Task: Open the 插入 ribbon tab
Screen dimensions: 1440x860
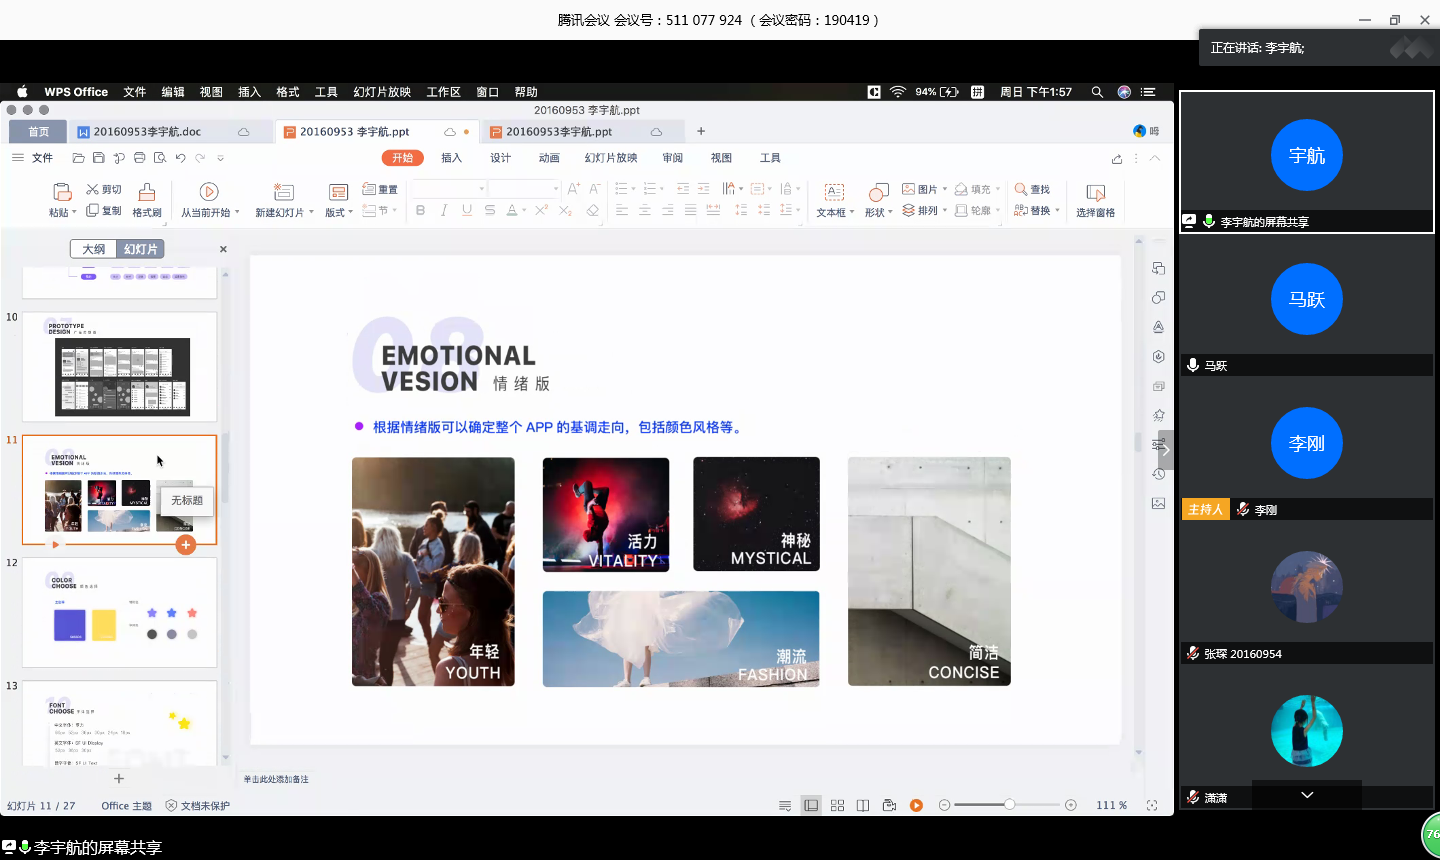Action: pyautogui.click(x=452, y=158)
